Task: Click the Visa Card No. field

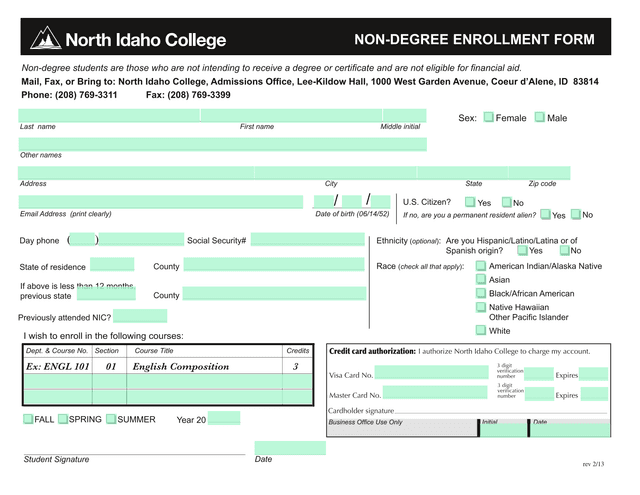Action: 431,372
